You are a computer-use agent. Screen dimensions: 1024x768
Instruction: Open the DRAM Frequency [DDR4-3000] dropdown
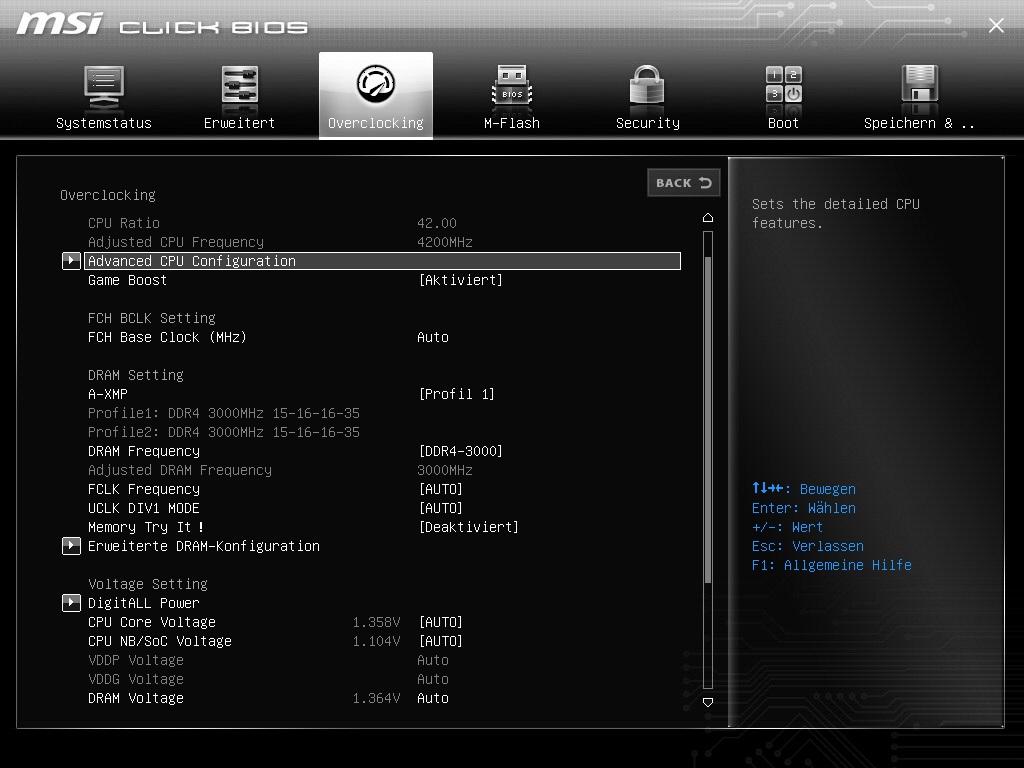(x=460, y=451)
